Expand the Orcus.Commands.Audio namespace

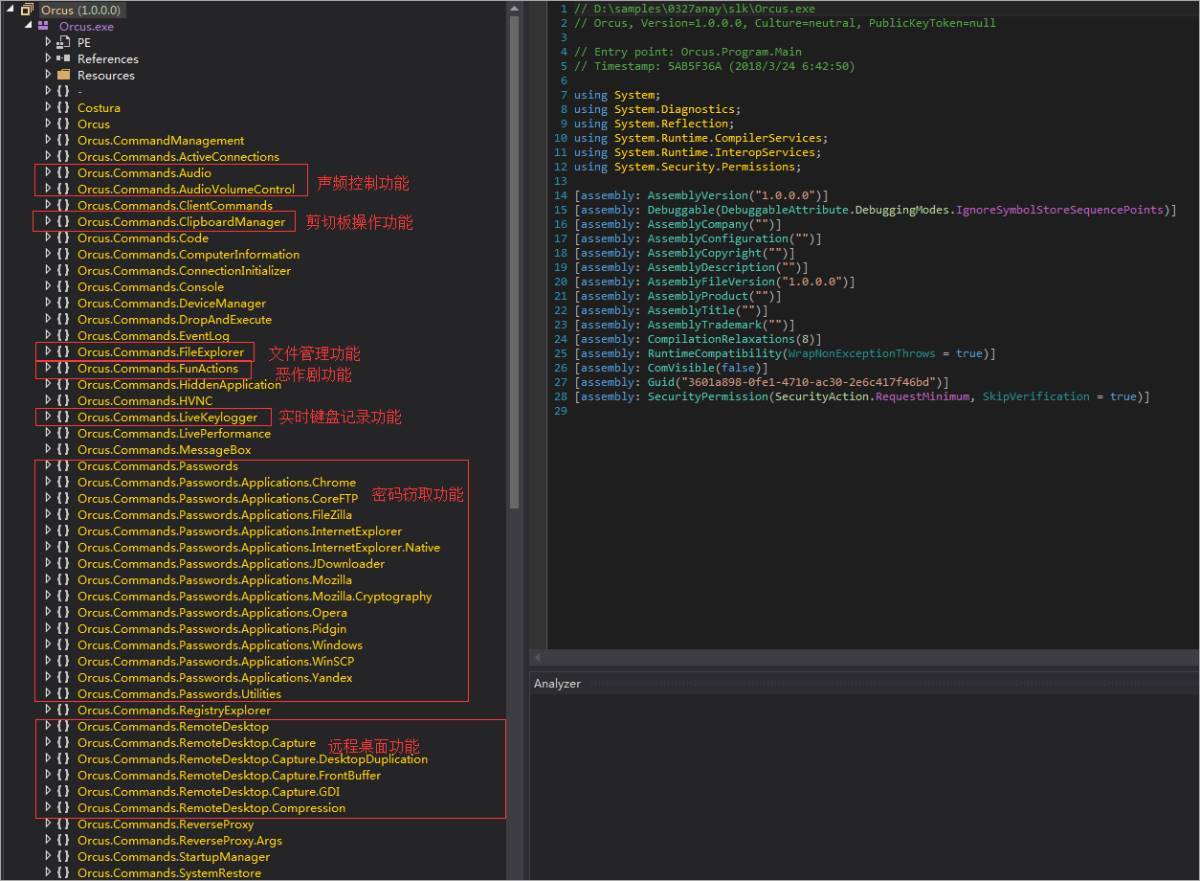(x=47, y=173)
